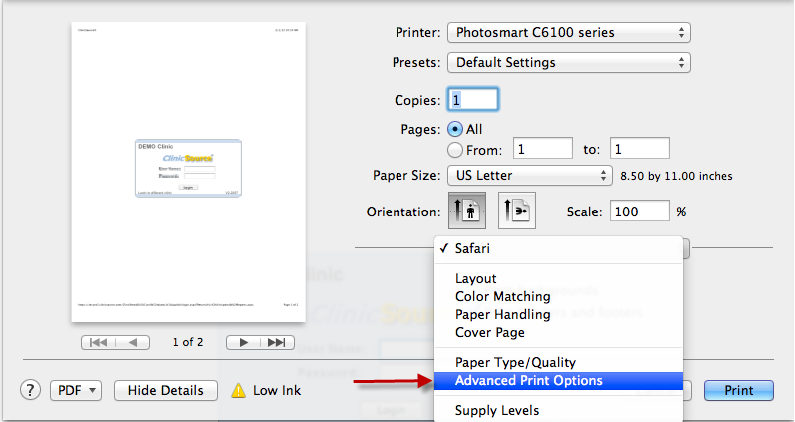The height and width of the screenshot is (422, 795).
Task: Click the Low Ink warning icon
Action: (240, 390)
